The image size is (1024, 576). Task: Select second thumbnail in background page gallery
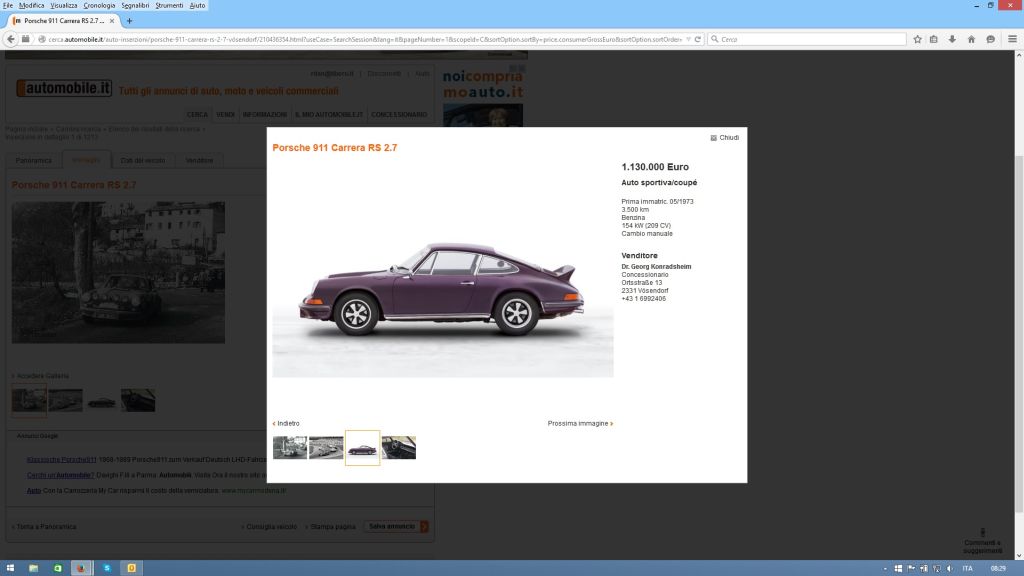click(65, 400)
